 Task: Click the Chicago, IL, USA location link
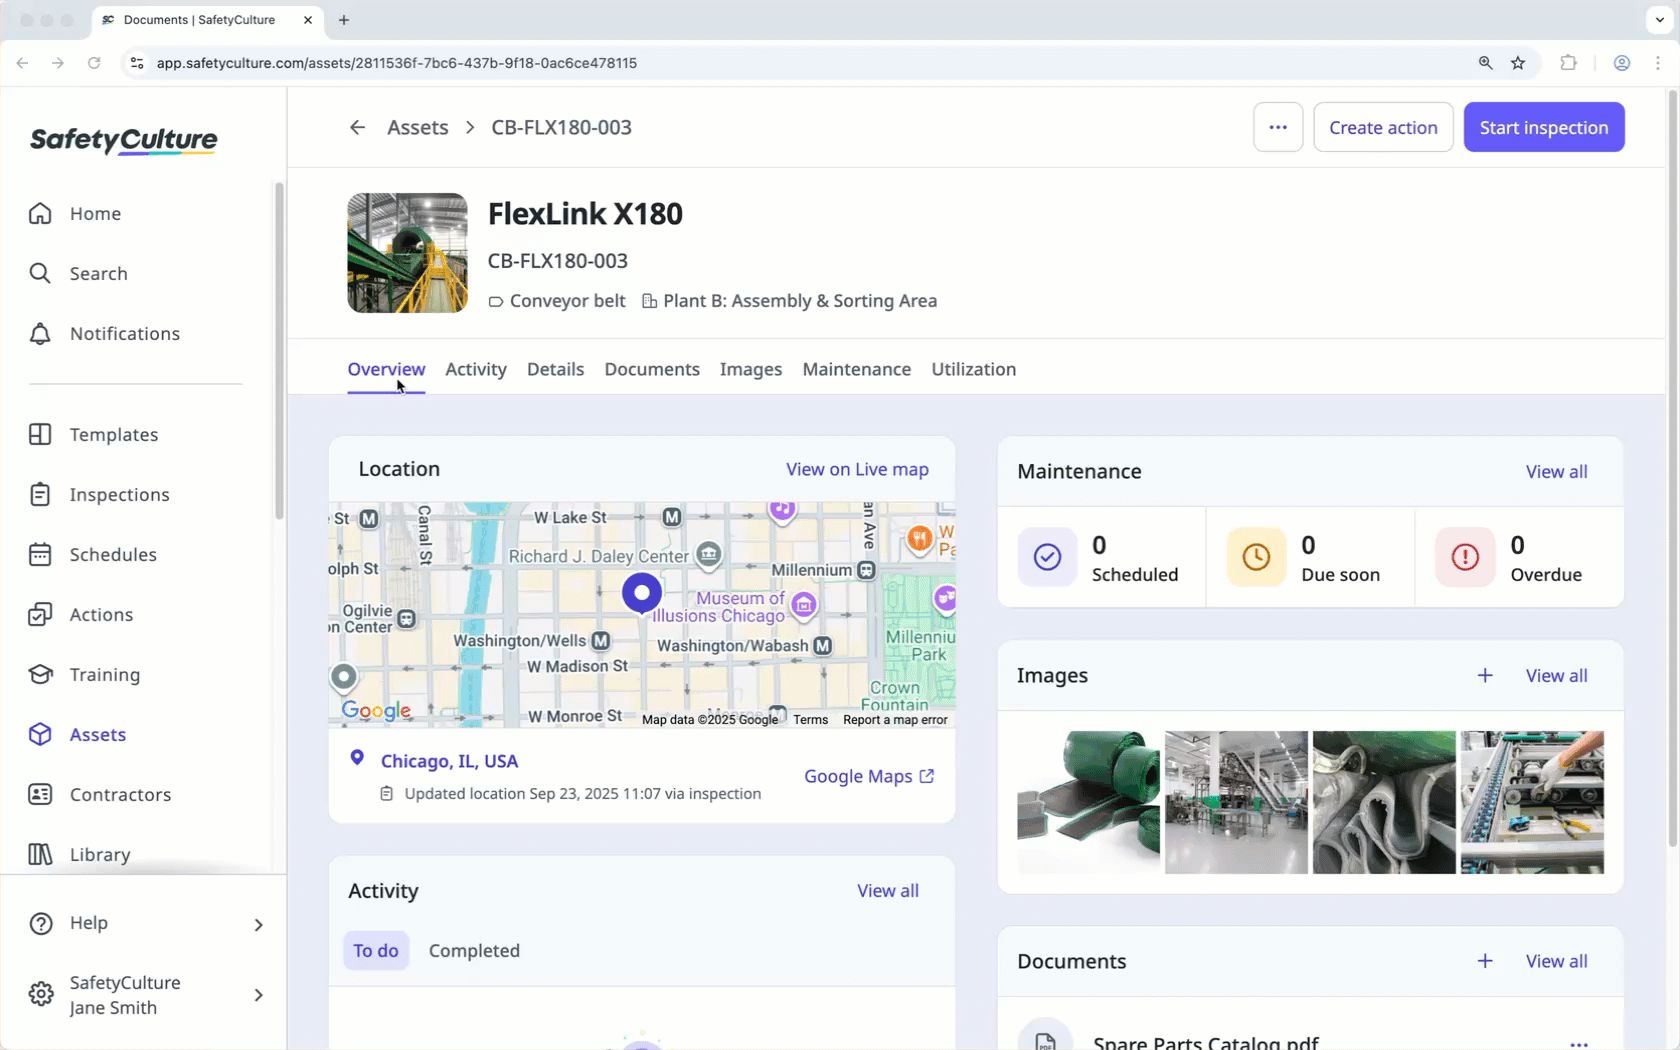449,761
